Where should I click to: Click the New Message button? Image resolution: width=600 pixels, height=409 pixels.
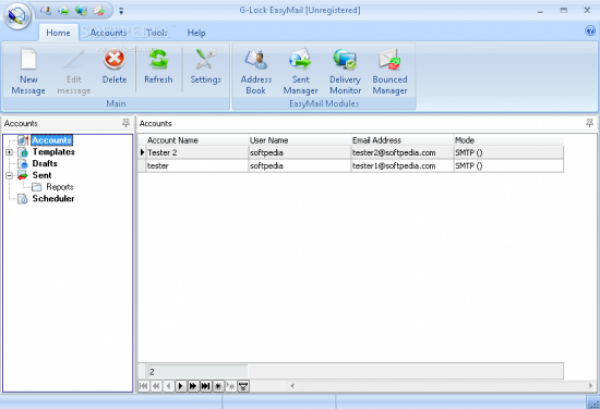click(x=28, y=72)
